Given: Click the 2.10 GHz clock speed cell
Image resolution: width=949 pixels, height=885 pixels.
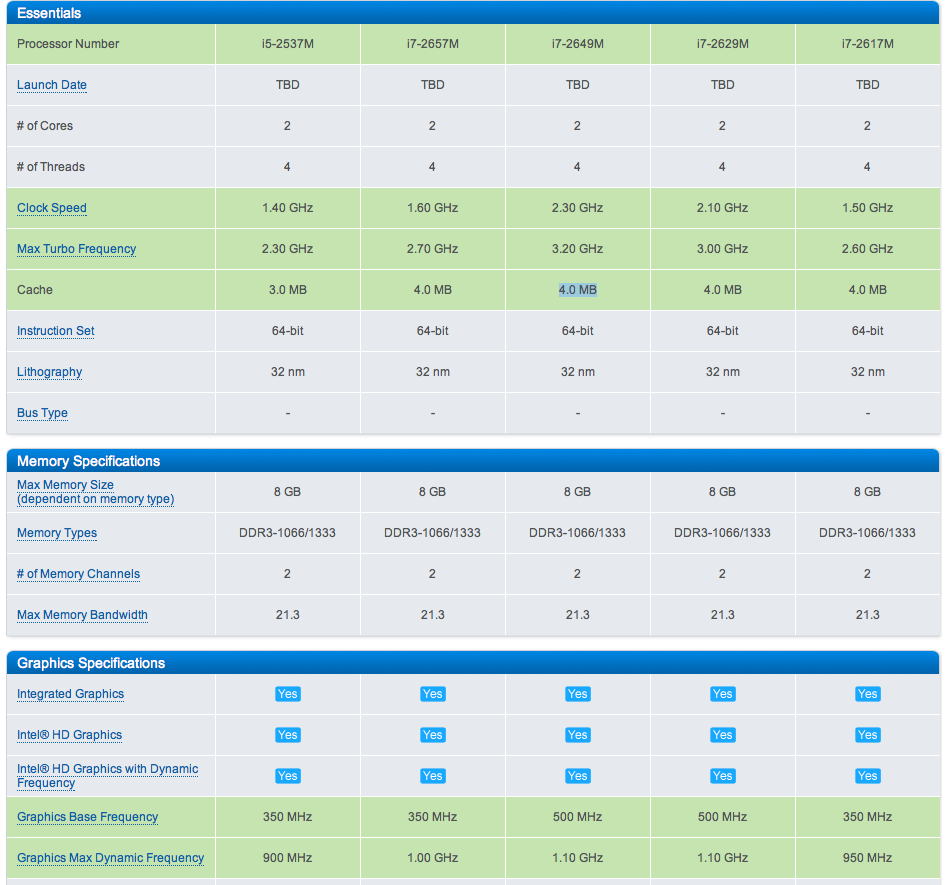Looking at the screenshot, I should pos(723,208).
